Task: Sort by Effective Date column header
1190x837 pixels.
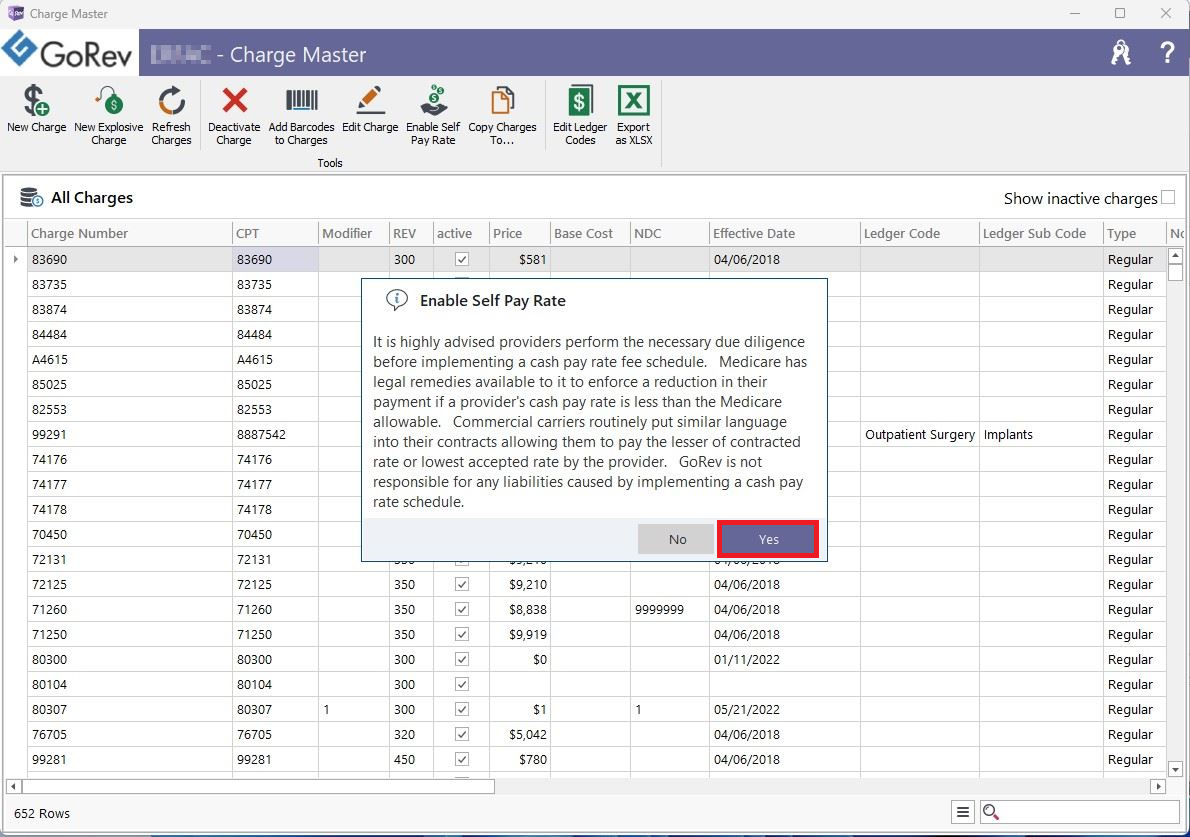Action: [785, 233]
